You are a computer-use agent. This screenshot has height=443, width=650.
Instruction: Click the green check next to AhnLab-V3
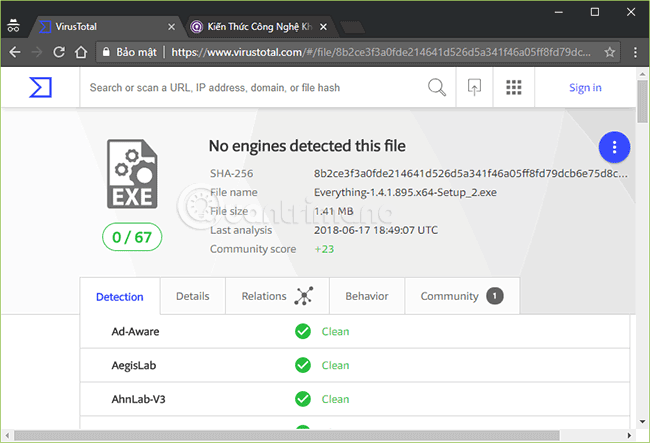[x=303, y=399]
